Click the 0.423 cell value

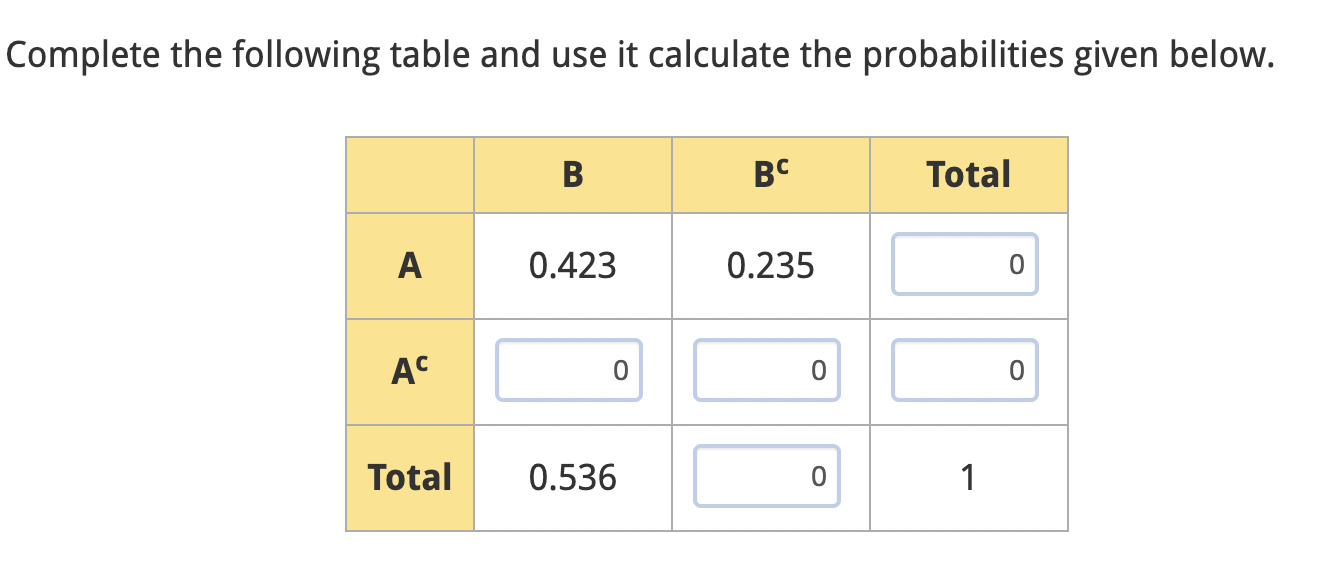coord(573,266)
